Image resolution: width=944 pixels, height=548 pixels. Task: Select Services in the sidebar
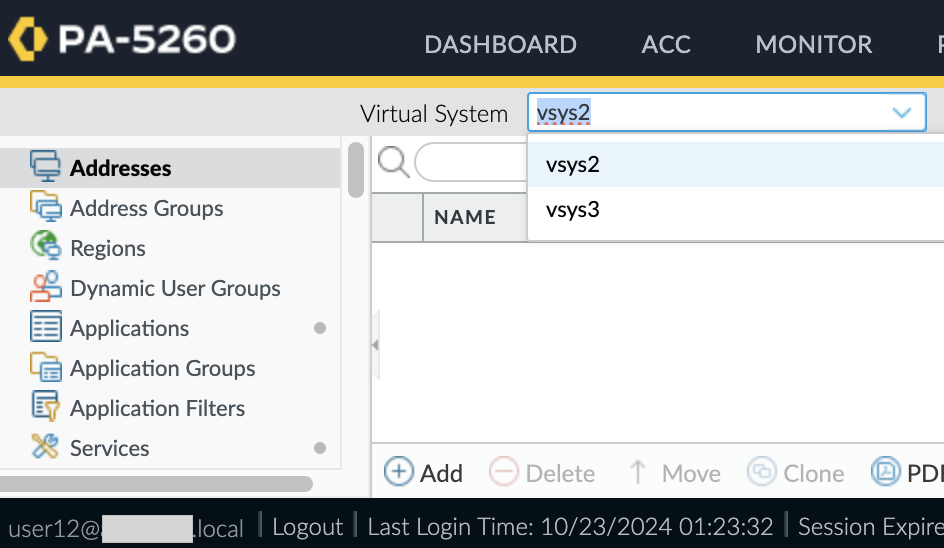pos(110,448)
